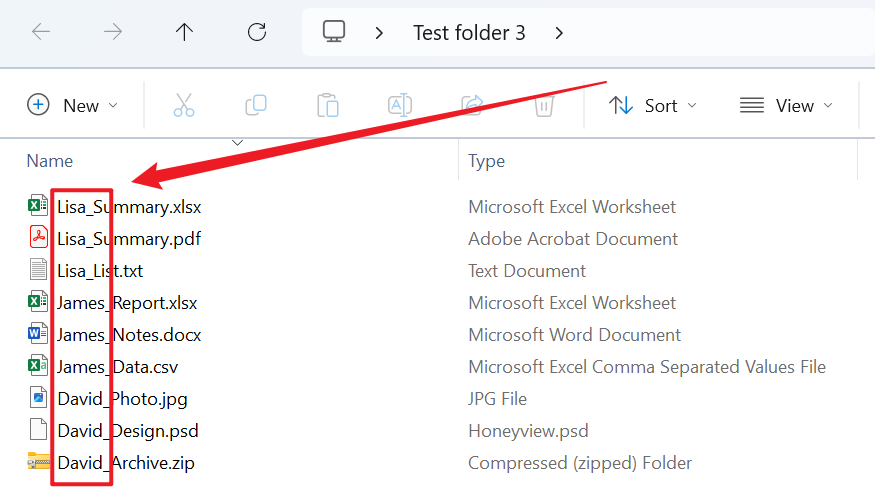The width and height of the screenshot is (875, 502).
Task: Click the Paste clipboard icon
Action: pos(327,105)
